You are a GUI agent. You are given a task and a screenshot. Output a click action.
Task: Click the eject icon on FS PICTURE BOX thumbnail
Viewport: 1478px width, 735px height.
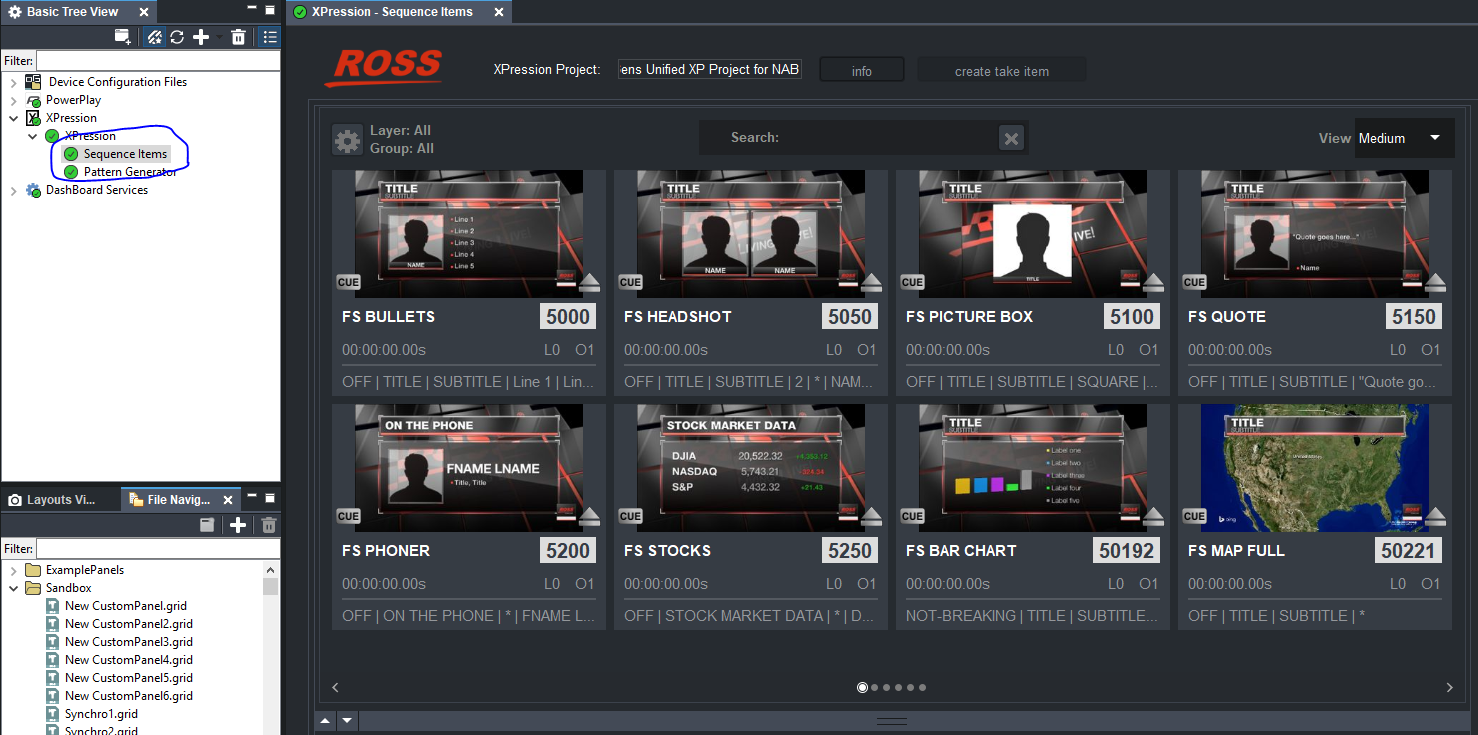1154,283
